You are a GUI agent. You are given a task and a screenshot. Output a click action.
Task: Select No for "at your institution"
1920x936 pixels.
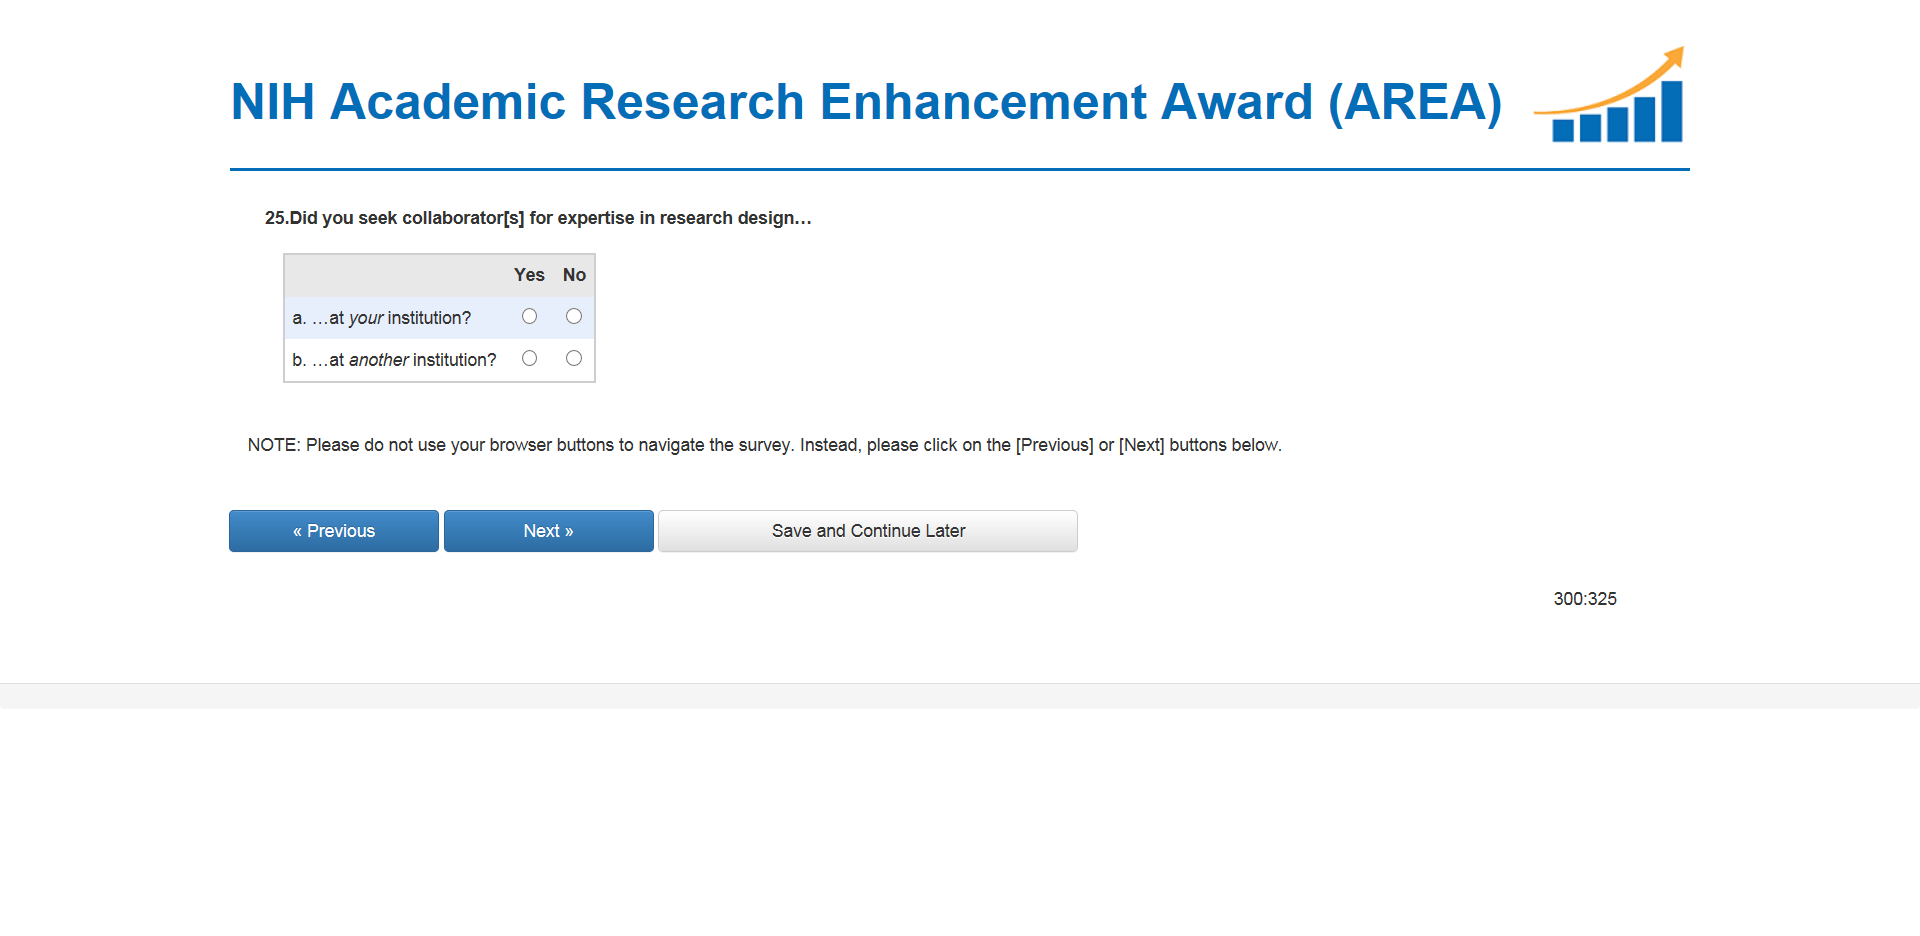pyautogui.click(x=573, y=316)
